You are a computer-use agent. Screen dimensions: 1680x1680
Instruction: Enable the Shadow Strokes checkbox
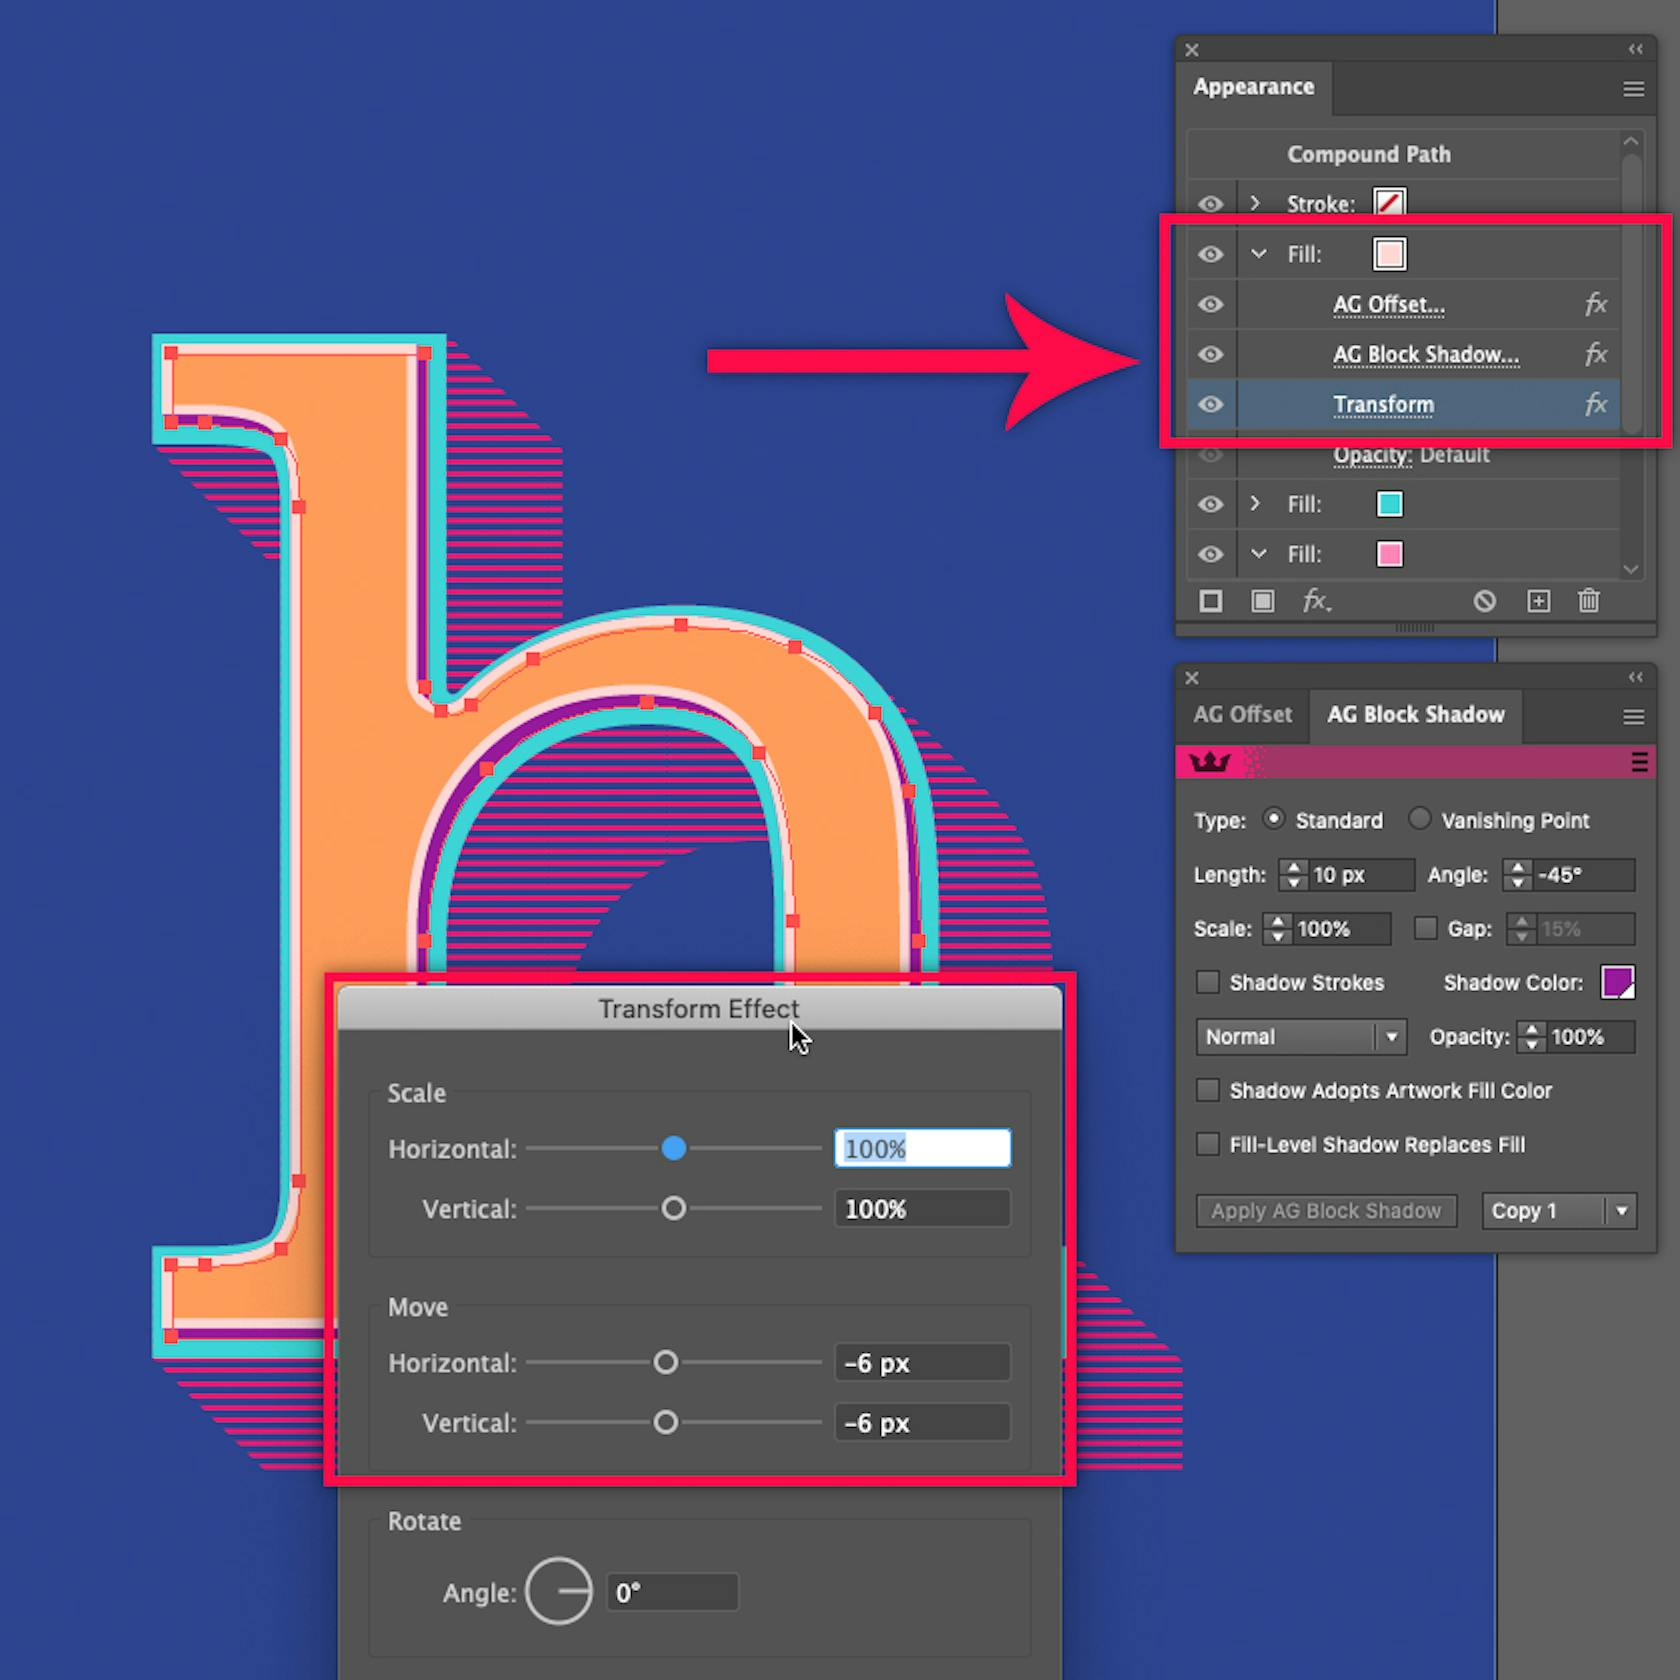1208,982
